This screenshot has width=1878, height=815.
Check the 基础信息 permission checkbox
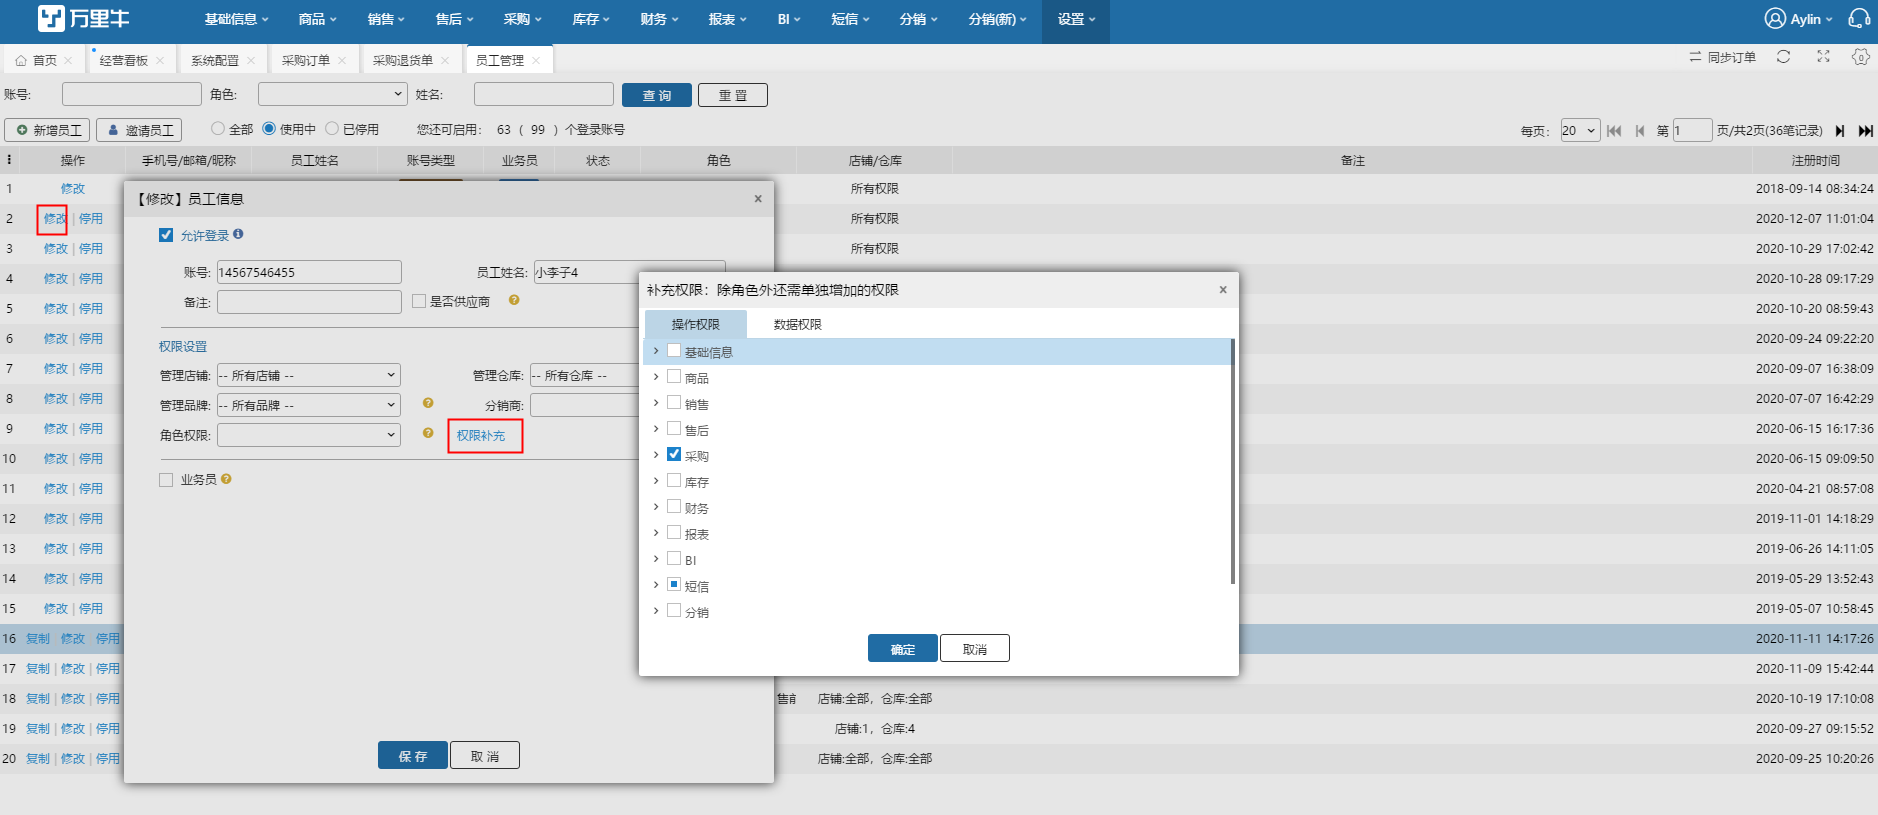coord(674,351)
